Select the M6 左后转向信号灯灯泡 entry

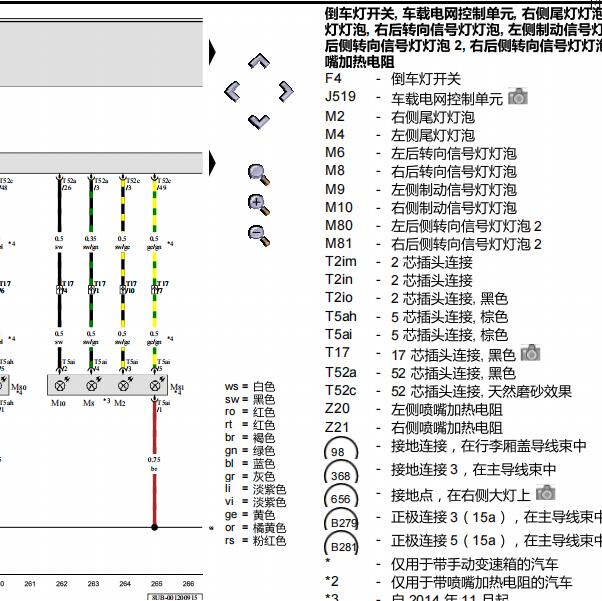click(421, 153)
